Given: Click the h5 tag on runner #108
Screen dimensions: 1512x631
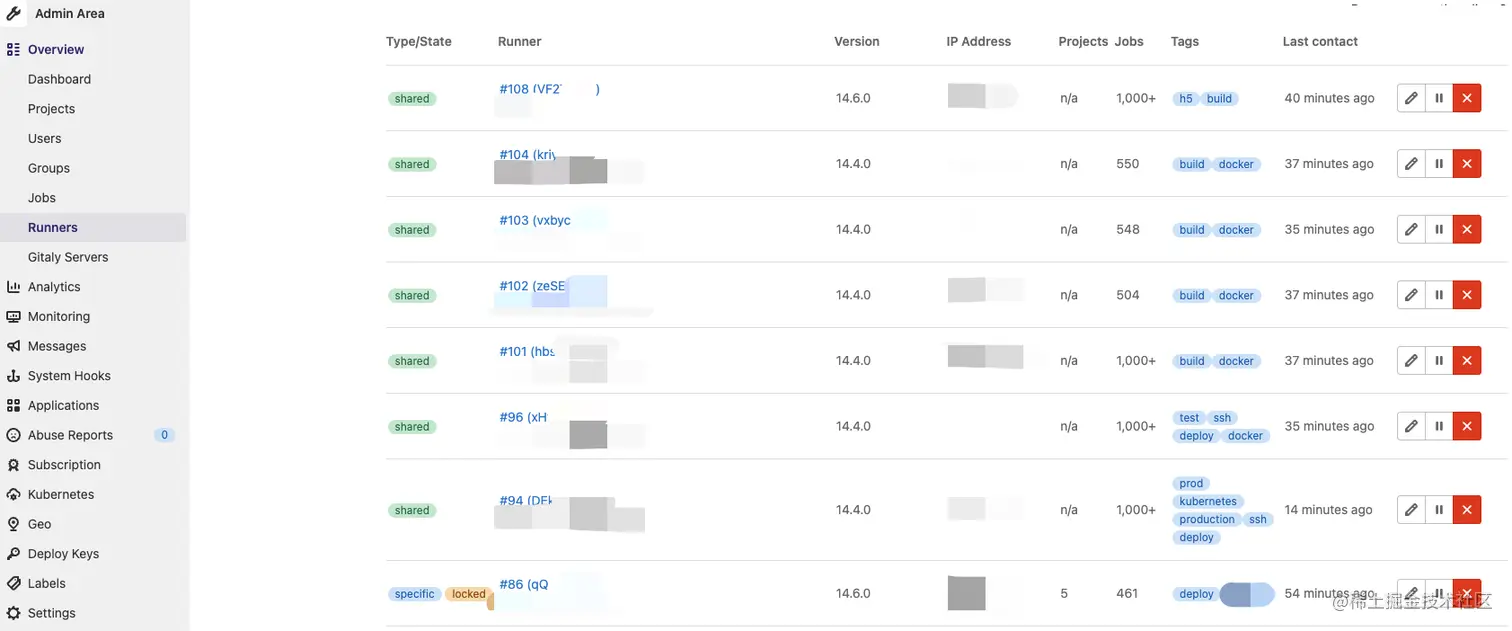Looking at the screenshot, I should click(1186, 99).
